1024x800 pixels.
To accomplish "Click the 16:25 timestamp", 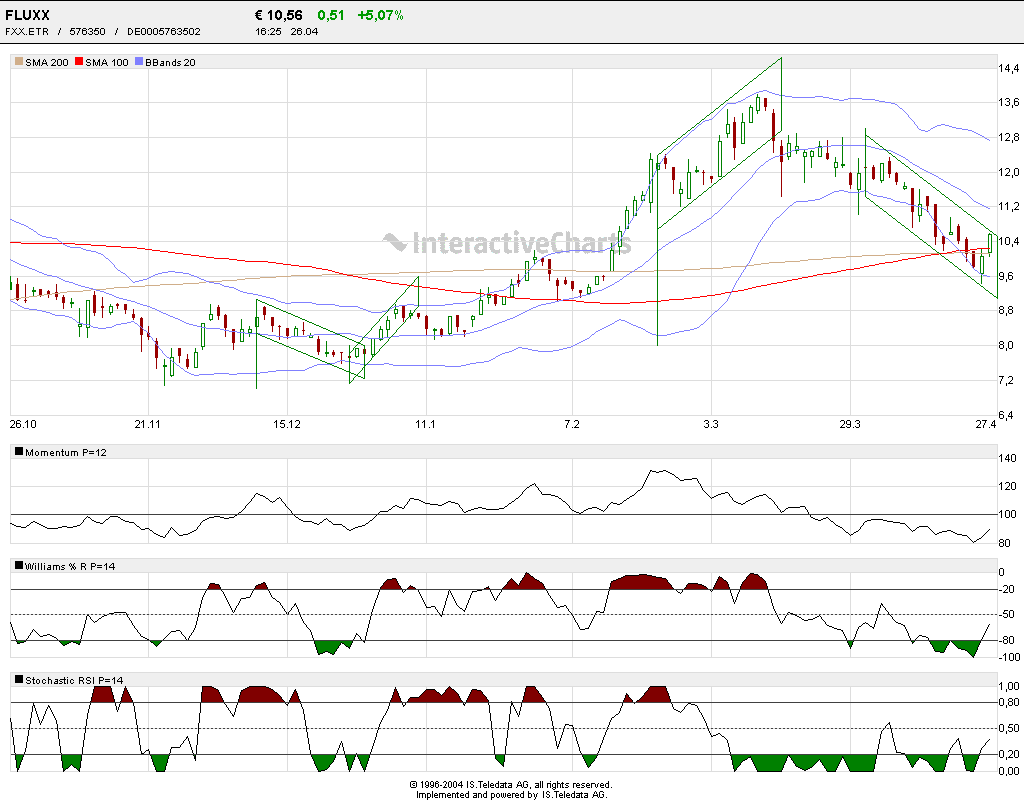I will [266, 31].
